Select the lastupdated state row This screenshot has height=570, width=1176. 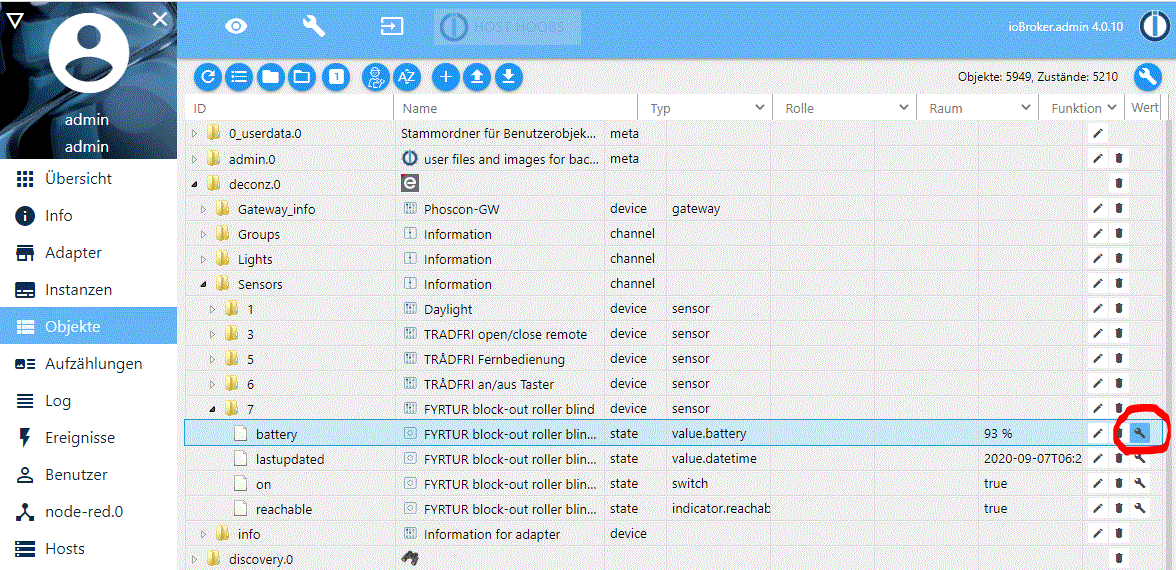coord(290,459)
